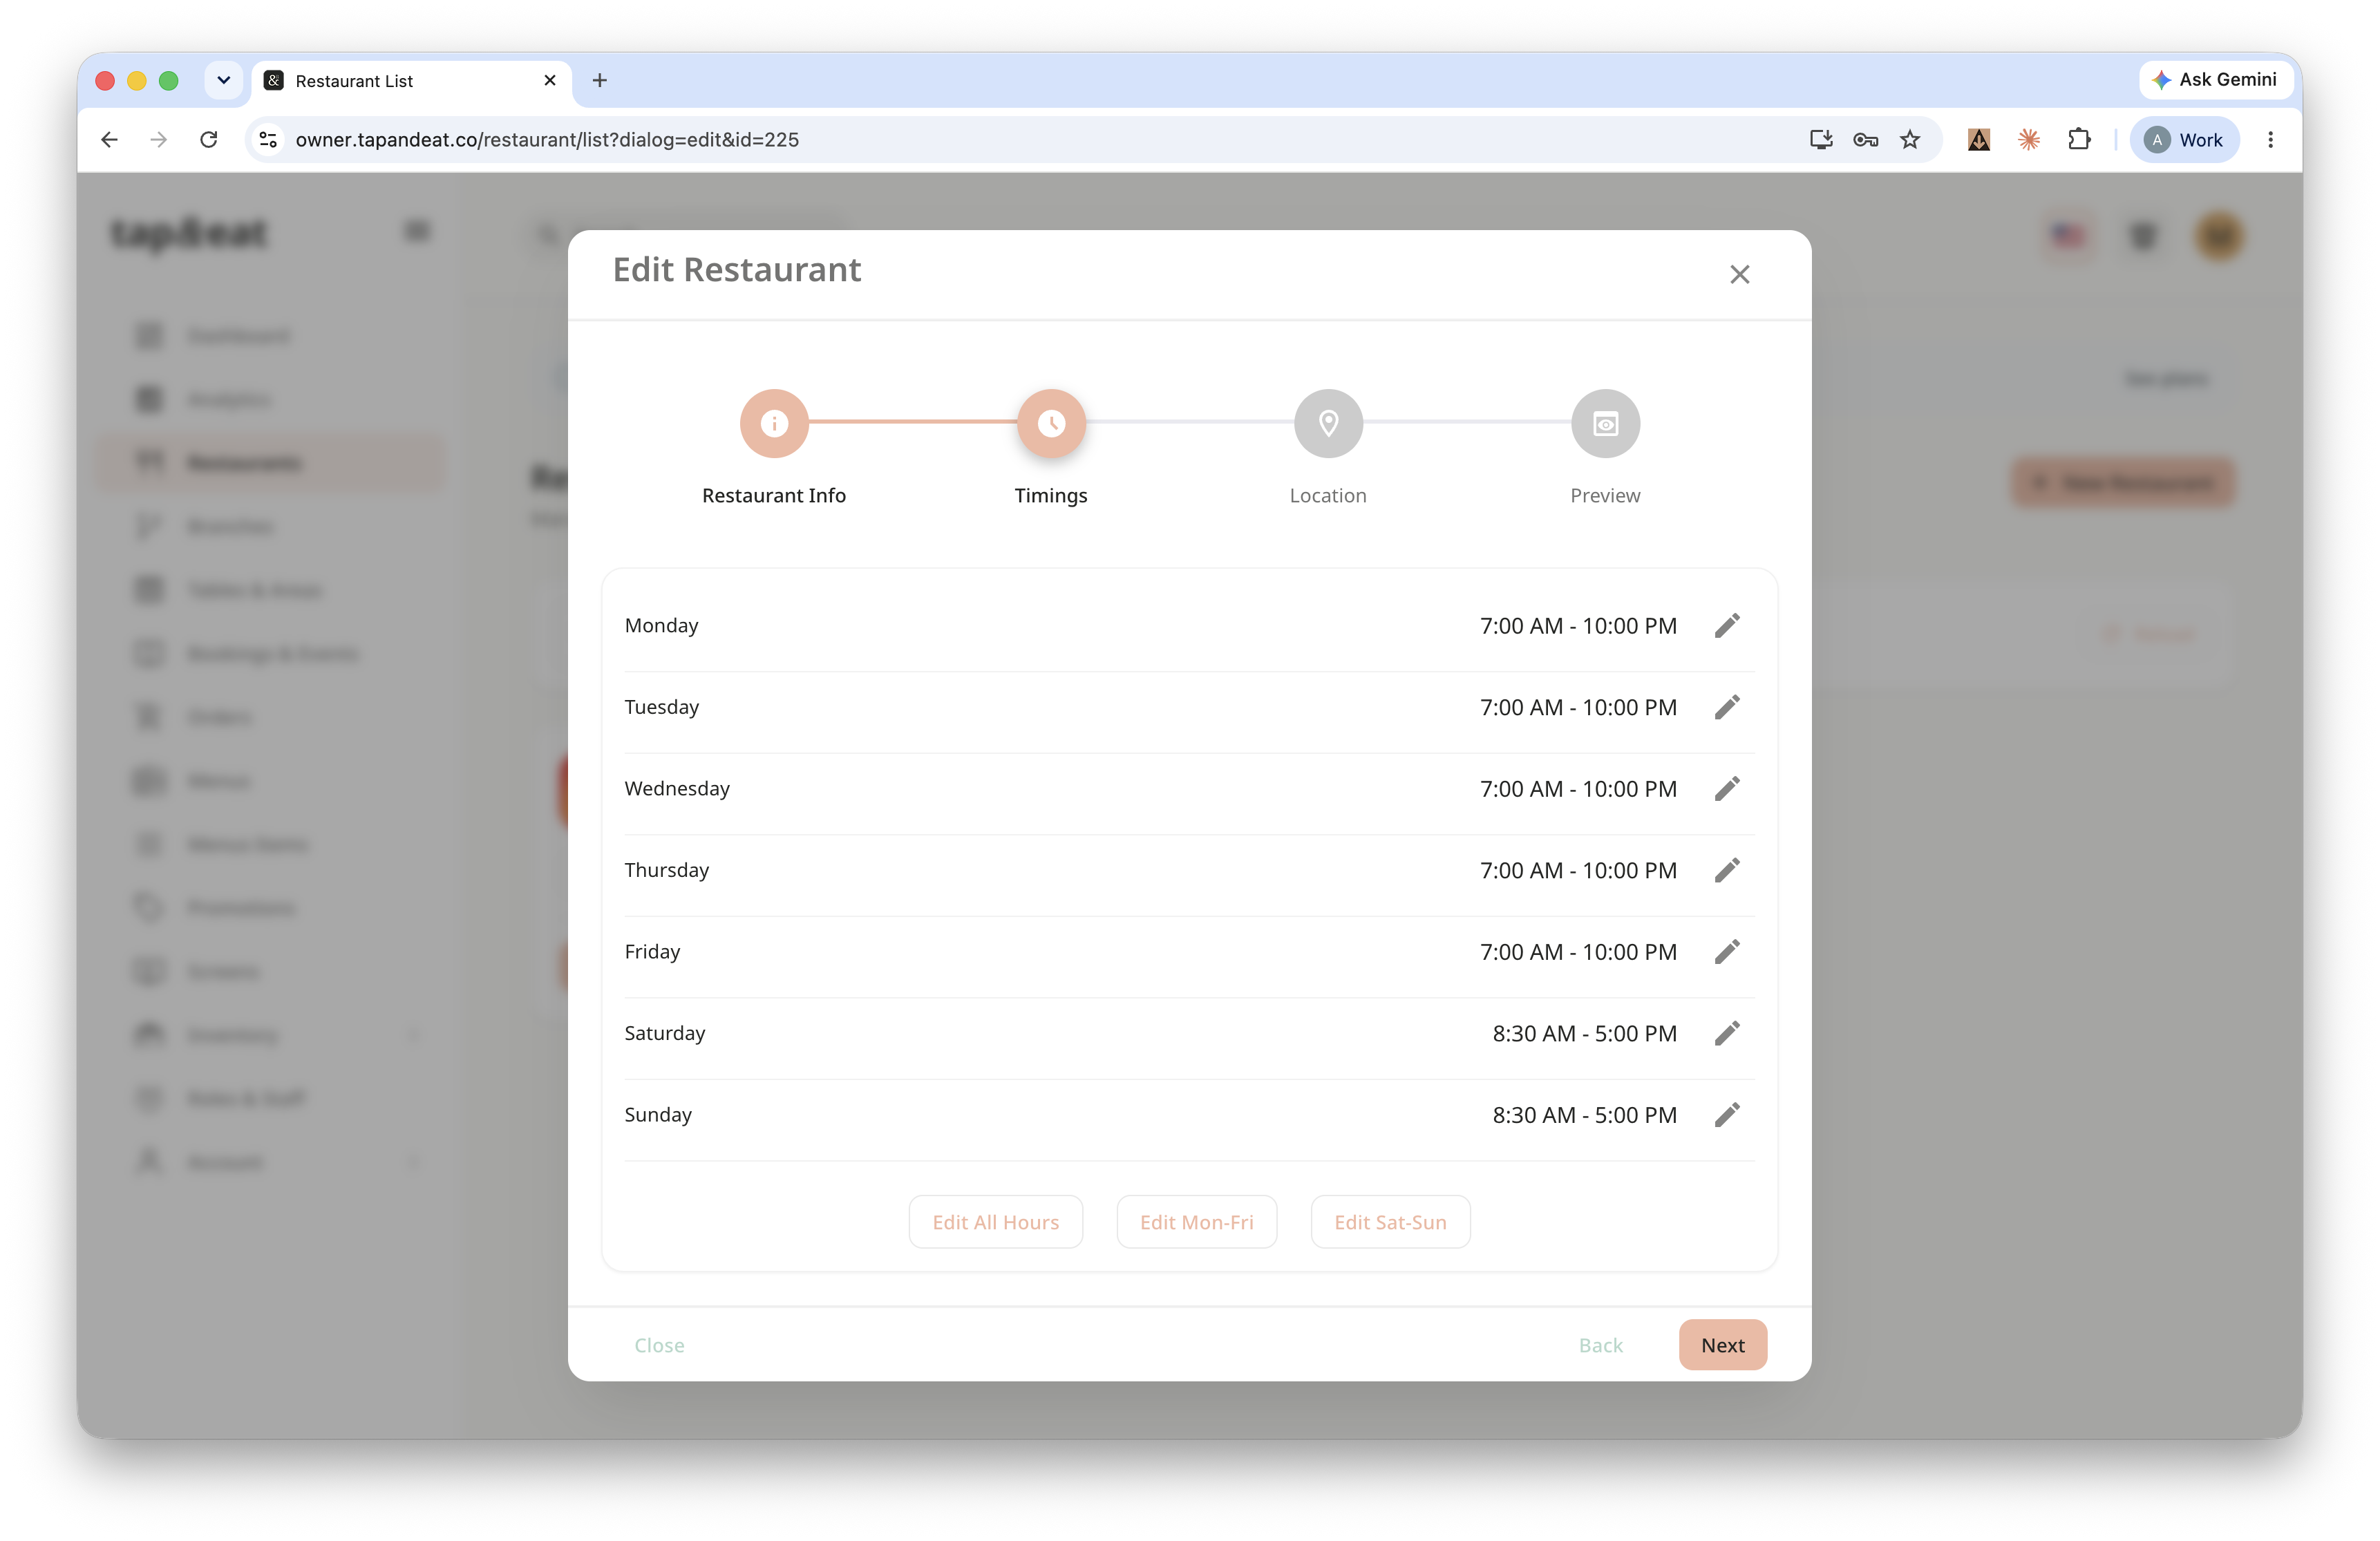Edit Tuesday hours with pencil icon
Viewport: 2380px width, 1541px height.
click(1727, 707)
